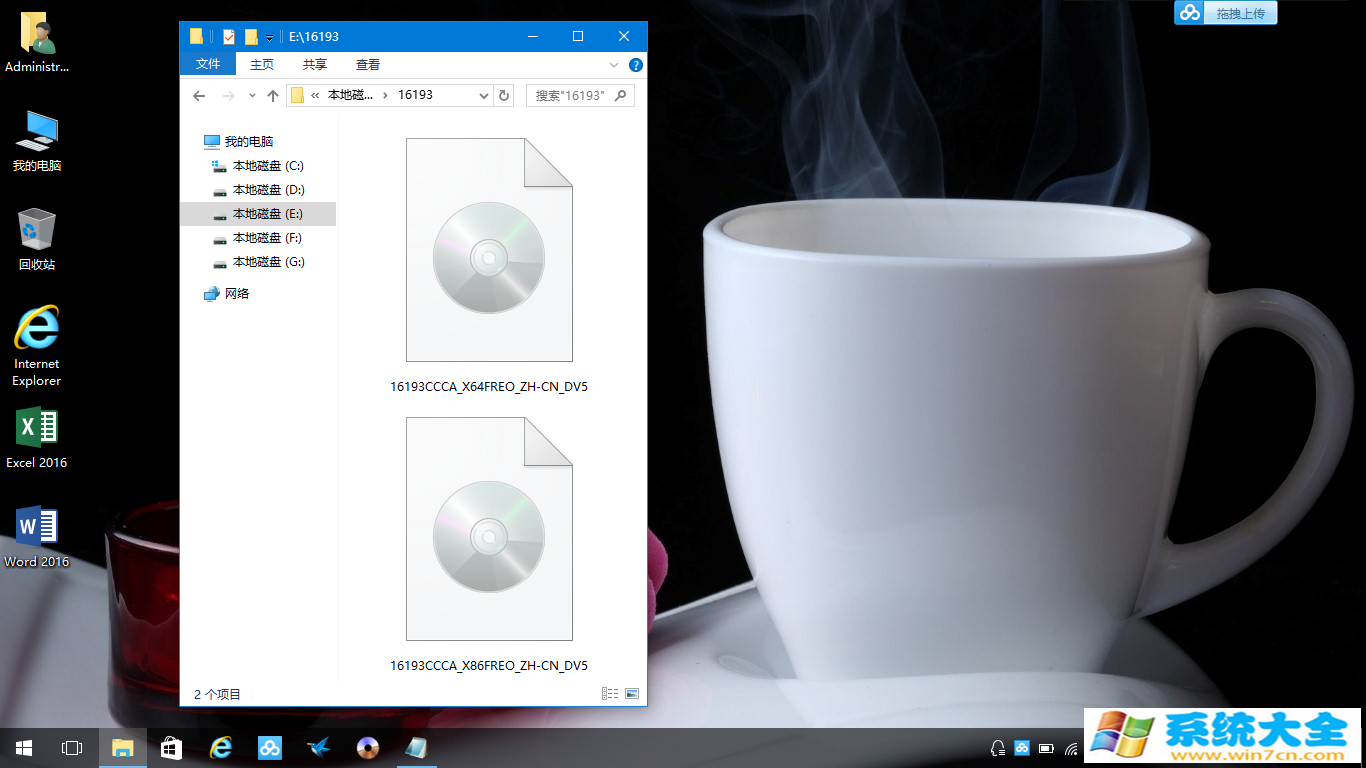Click the refresh button beside the address bar
The image size is (1366, 768).
[x=504, y=96]
